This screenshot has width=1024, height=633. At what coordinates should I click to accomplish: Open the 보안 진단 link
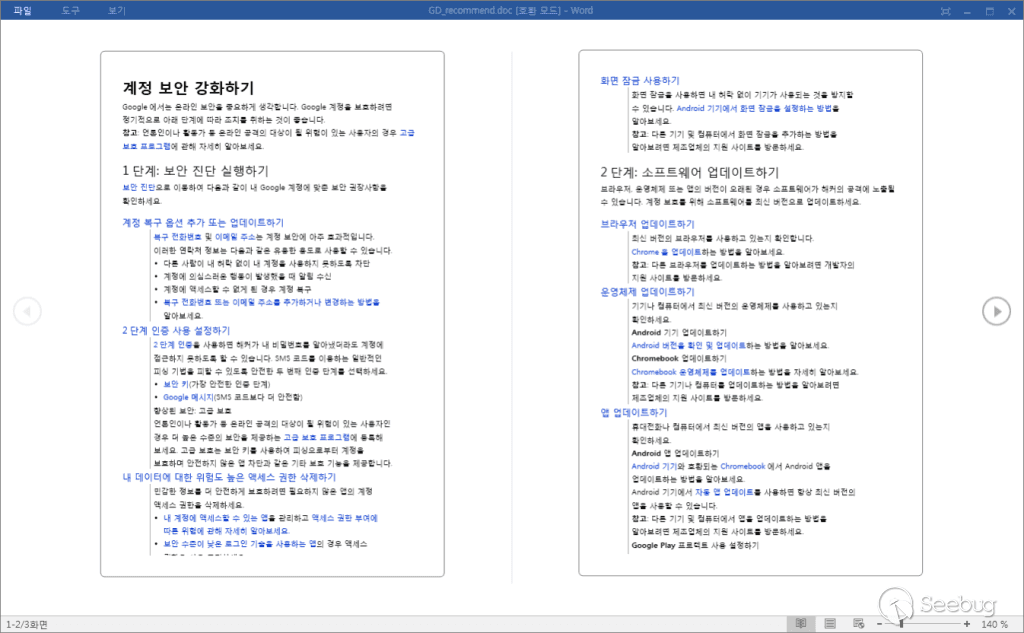pos(139,187)
